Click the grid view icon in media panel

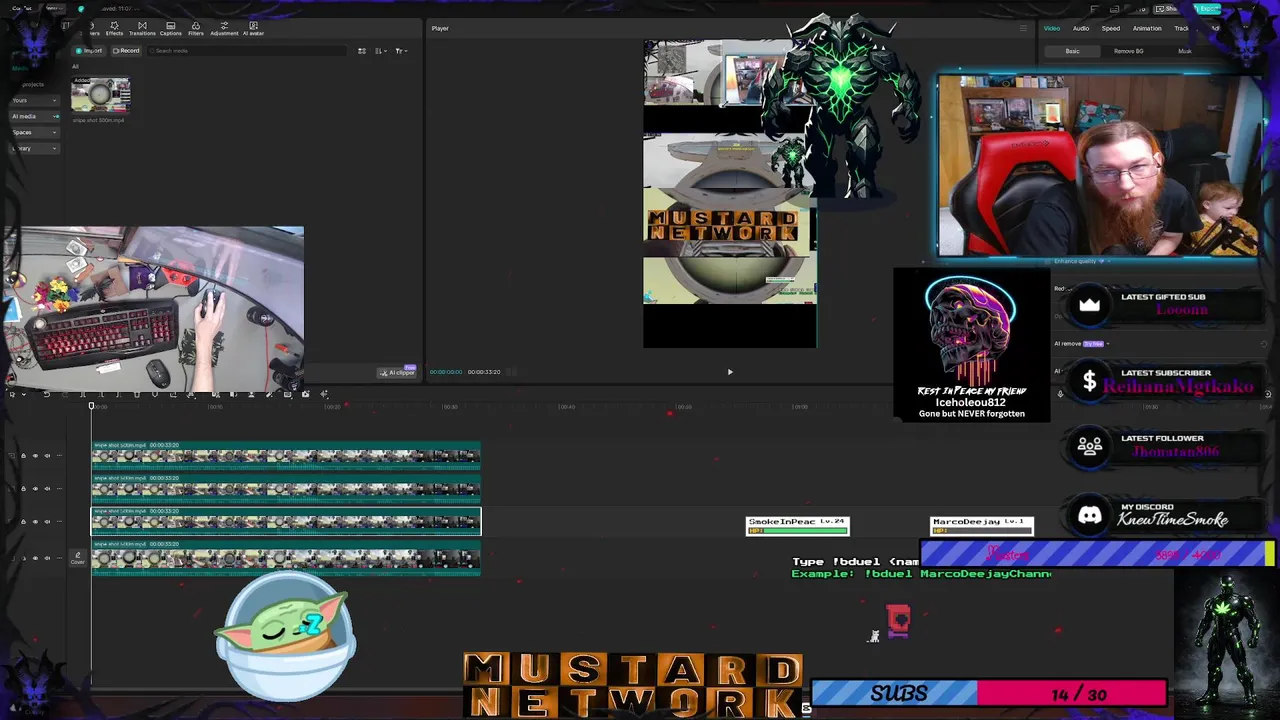point(362,50)
